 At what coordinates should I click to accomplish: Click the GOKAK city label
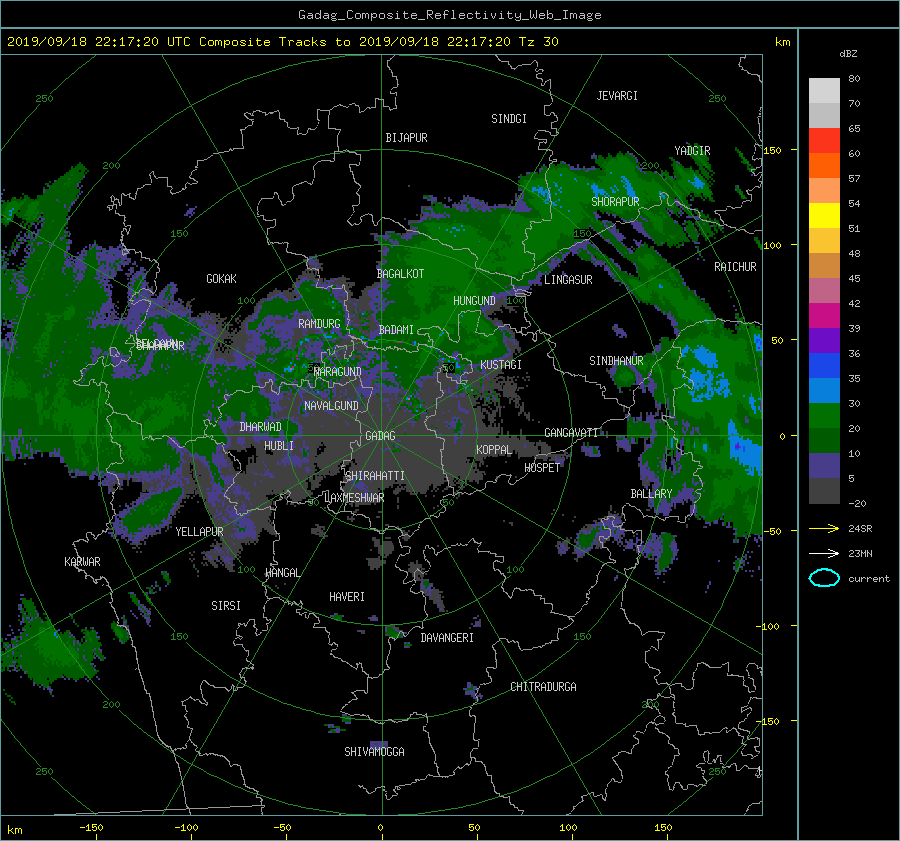pyautogui.click(x=221, y=278)
